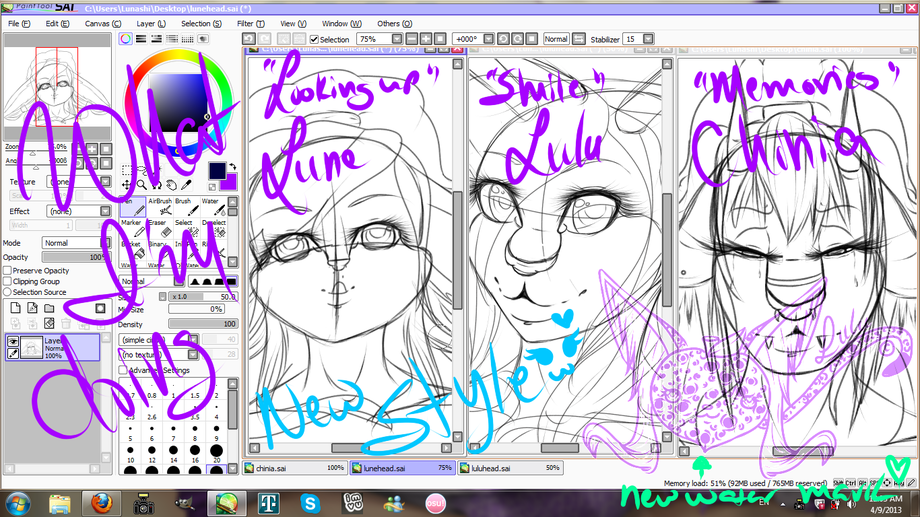Enable the Clipping Group checkbox
The height and width of the screenshot is (517, 920).
pyautogui.click(x=8, y=281)
